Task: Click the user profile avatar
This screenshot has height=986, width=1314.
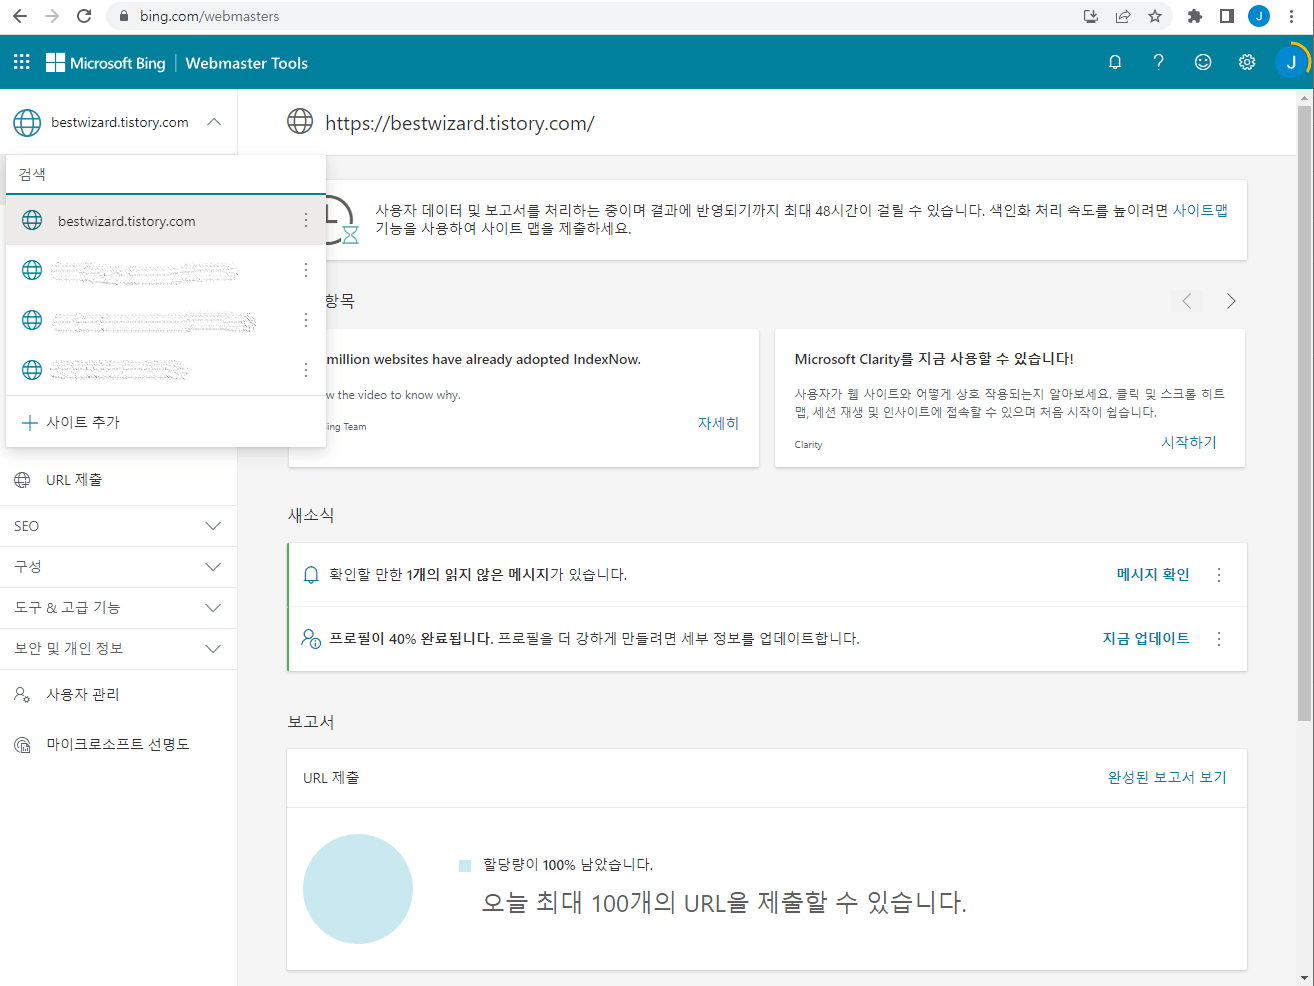Action: [1292, 61]
